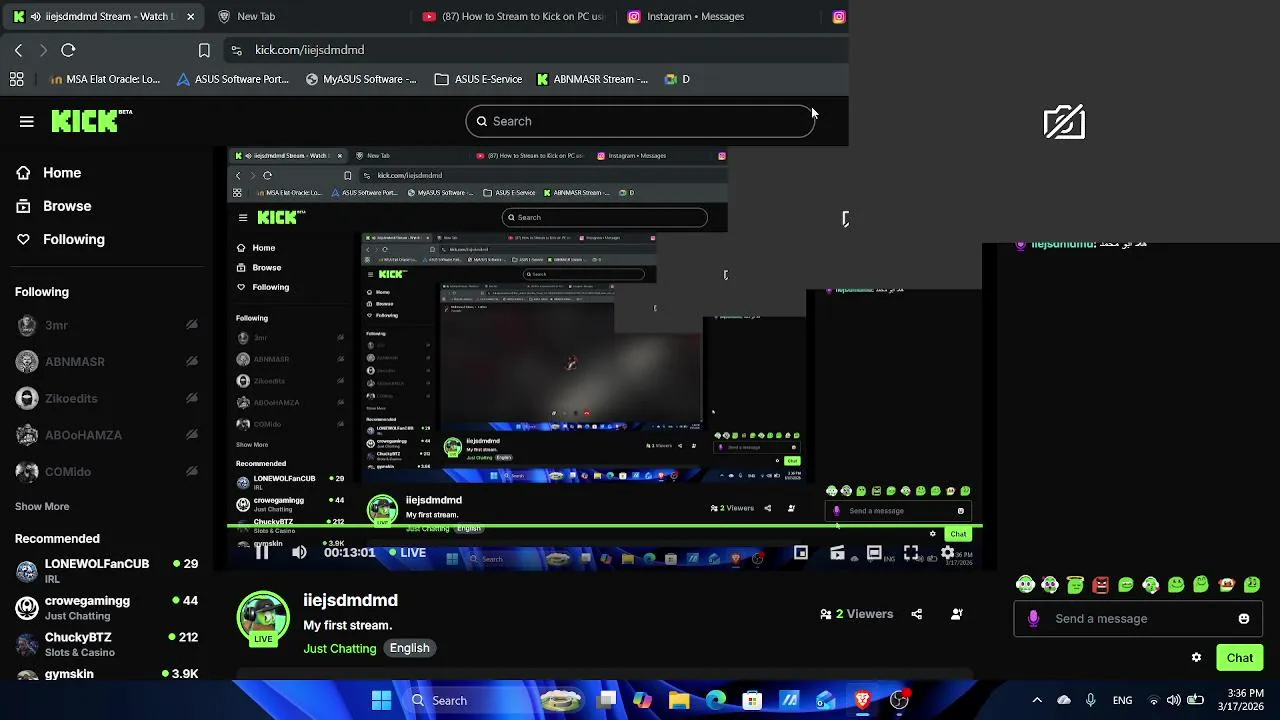Click the English language tag

click(x=409, y=648)
